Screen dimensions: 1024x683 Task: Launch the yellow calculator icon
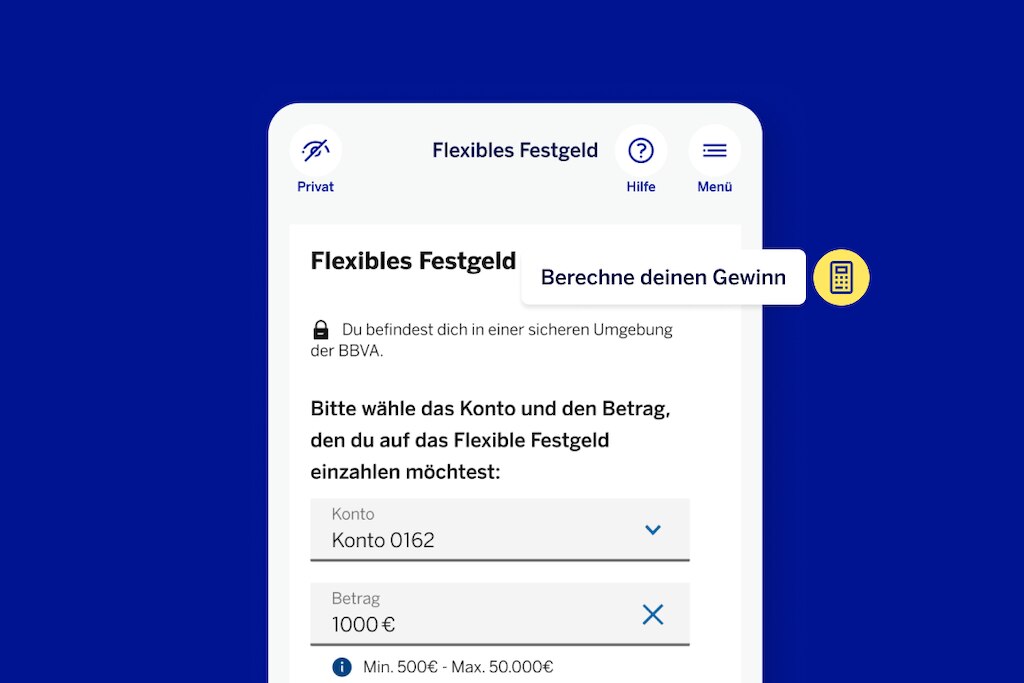click(841, 277)
